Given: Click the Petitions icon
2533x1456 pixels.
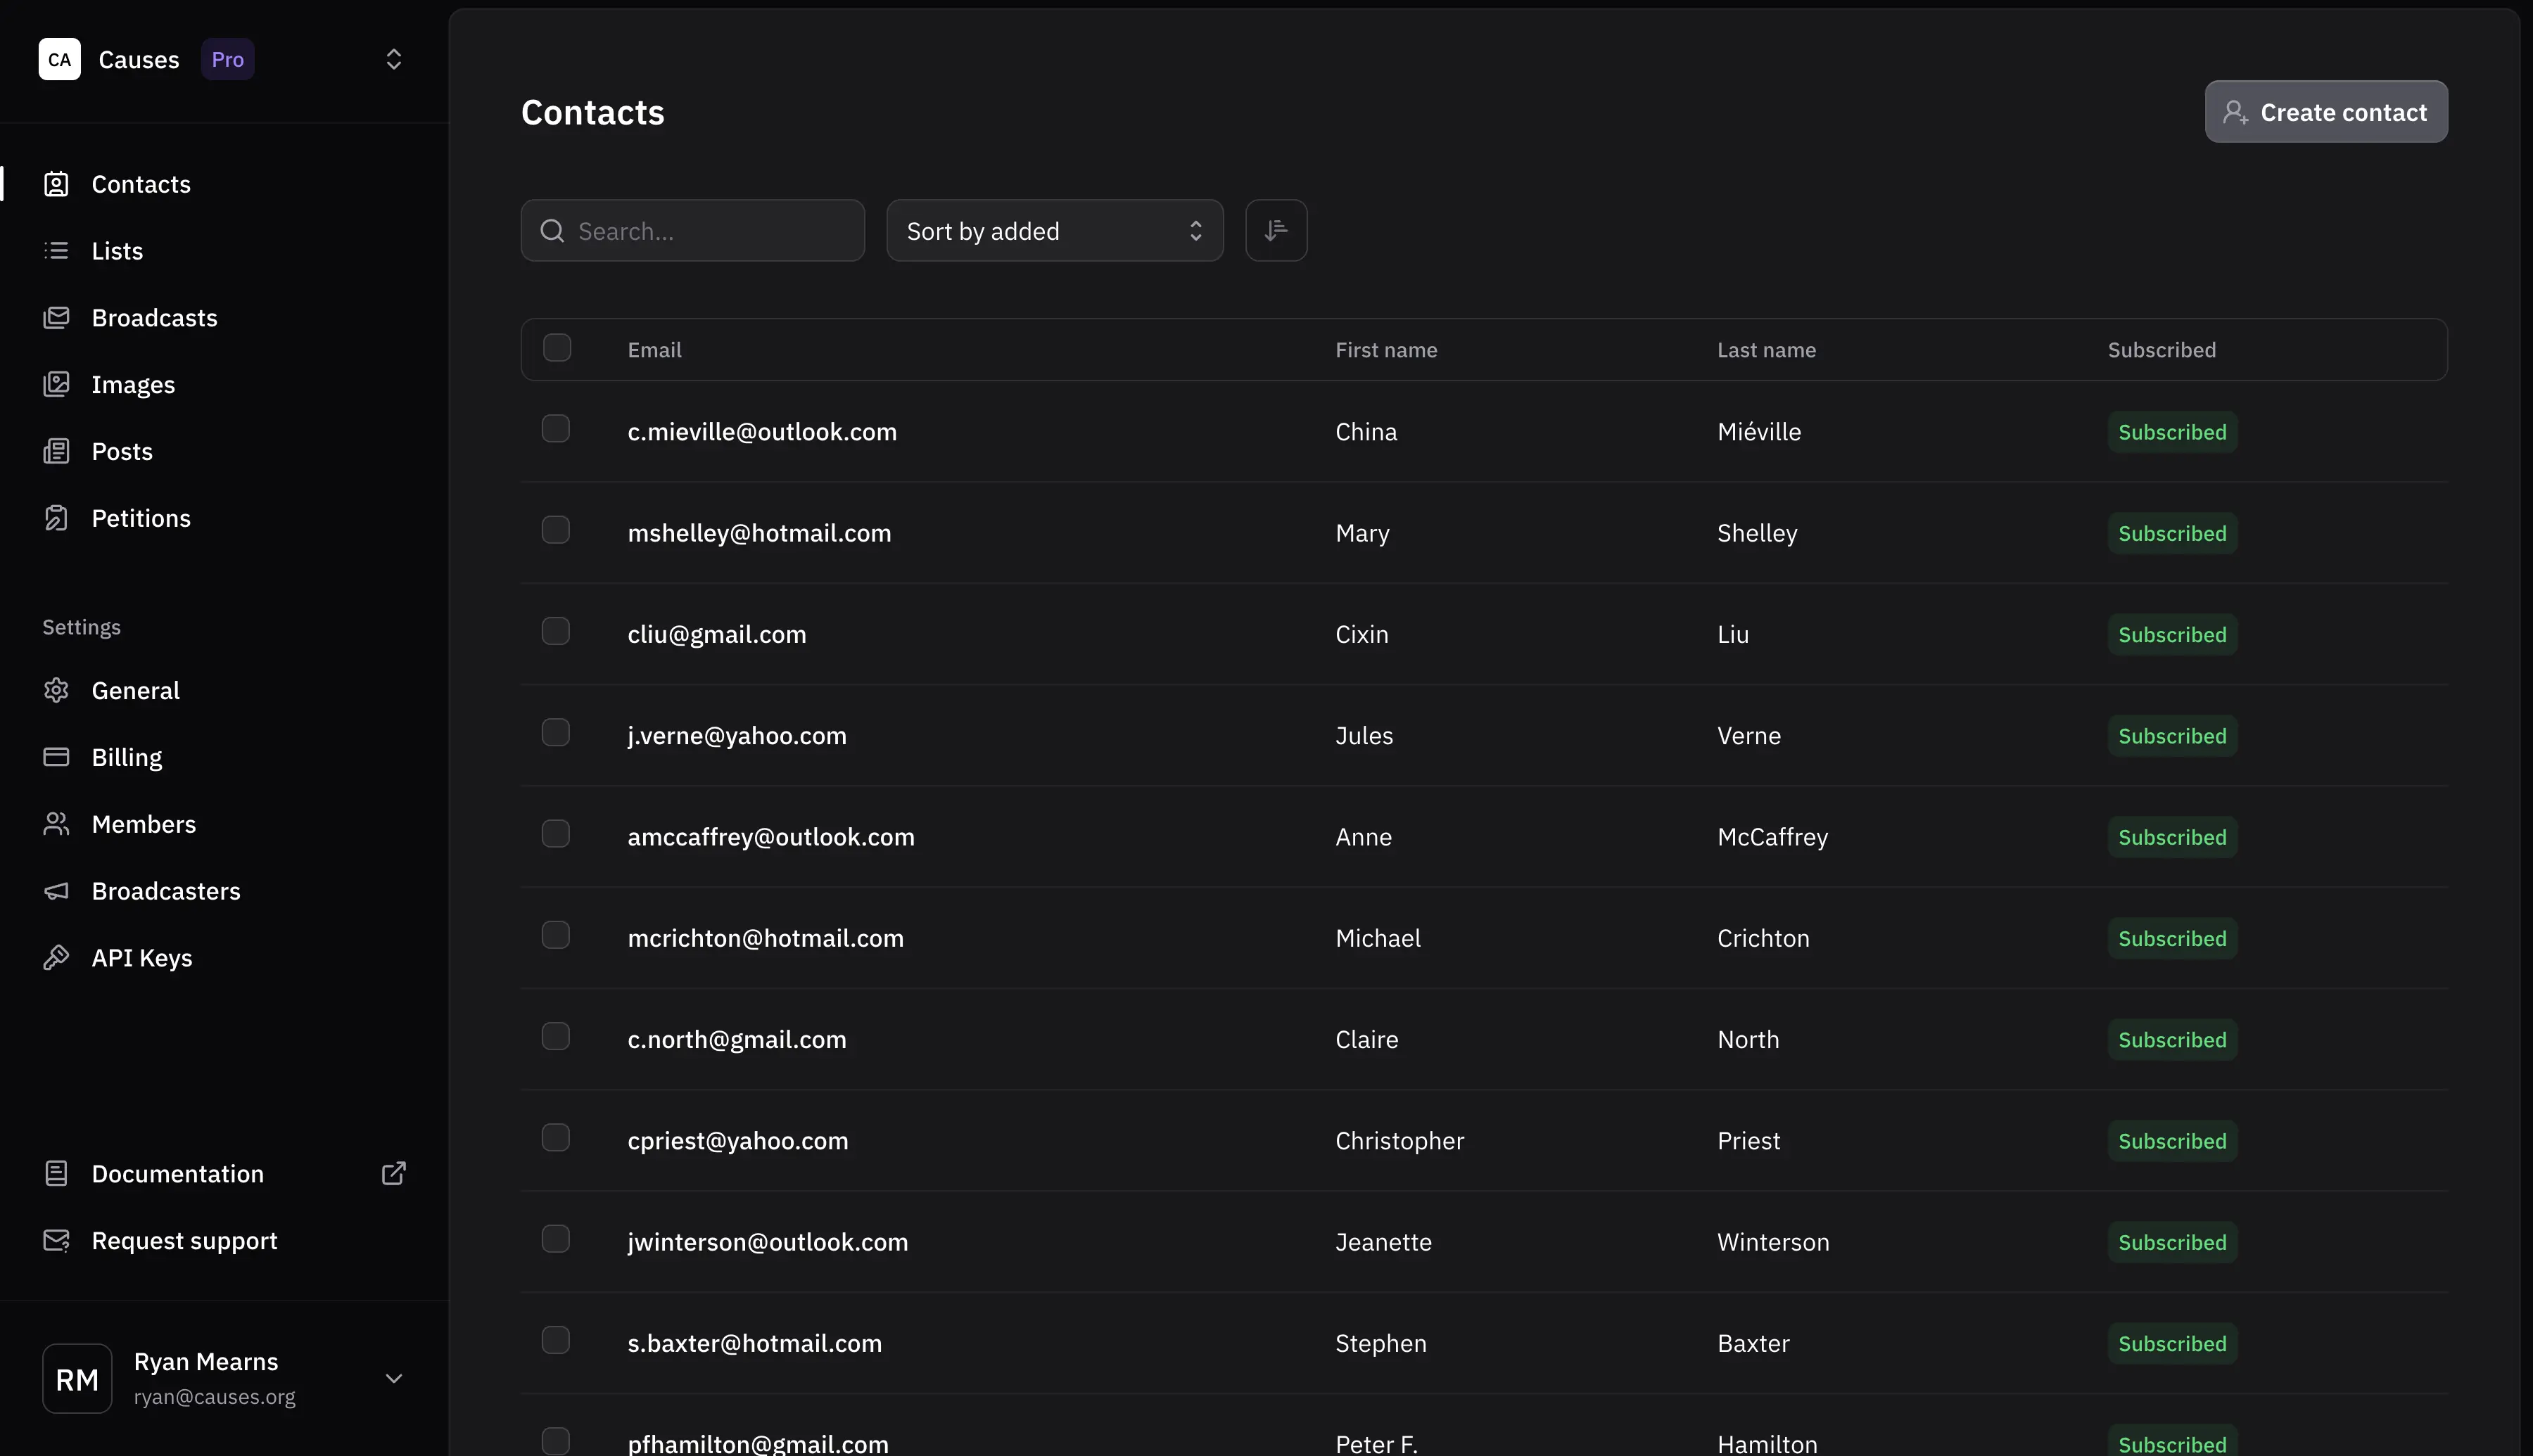Looking at the screenshot, I should 57,518.
